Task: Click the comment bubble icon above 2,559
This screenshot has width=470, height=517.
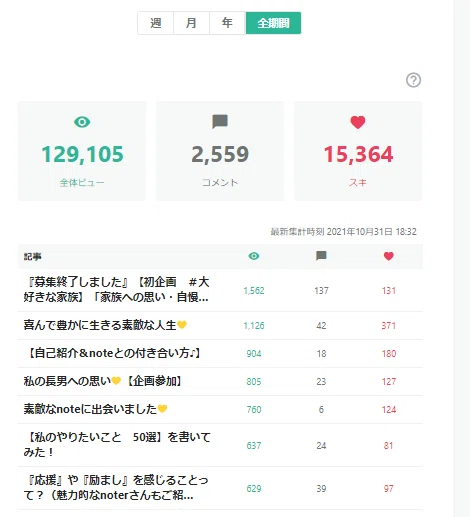Action: pyautogui.click(x=220, y=122)
